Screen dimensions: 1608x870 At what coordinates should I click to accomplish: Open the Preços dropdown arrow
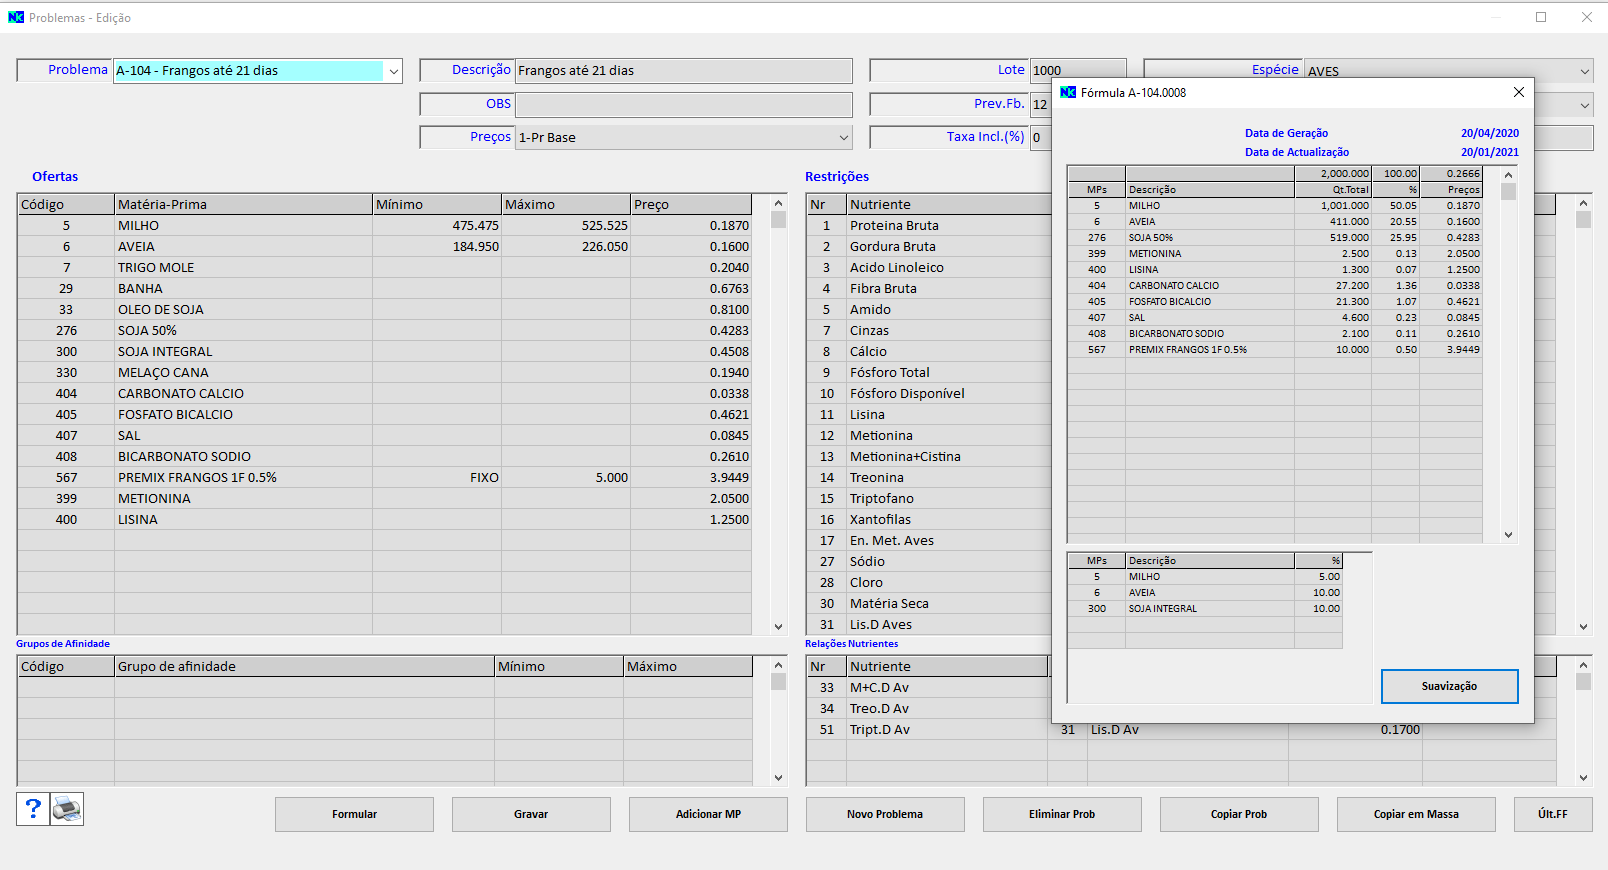coord(843,138)
